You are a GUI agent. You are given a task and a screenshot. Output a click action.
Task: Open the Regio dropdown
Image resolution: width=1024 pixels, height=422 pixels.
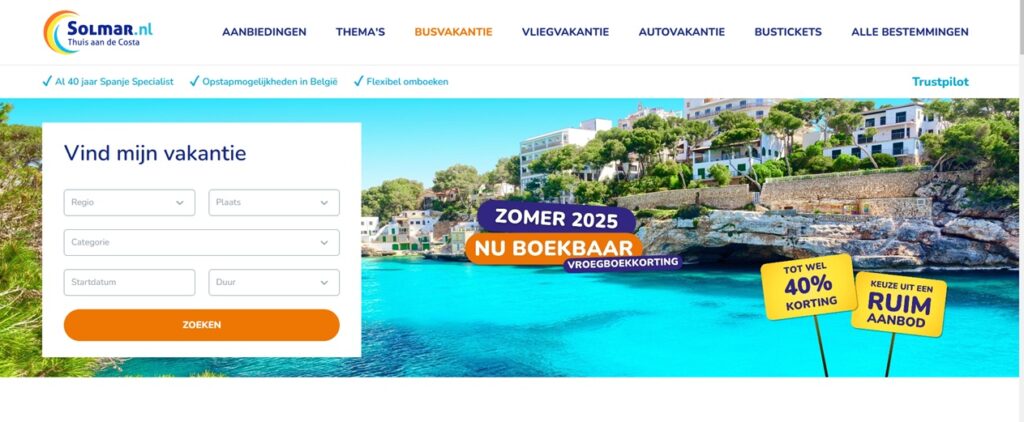coord(129,203)
